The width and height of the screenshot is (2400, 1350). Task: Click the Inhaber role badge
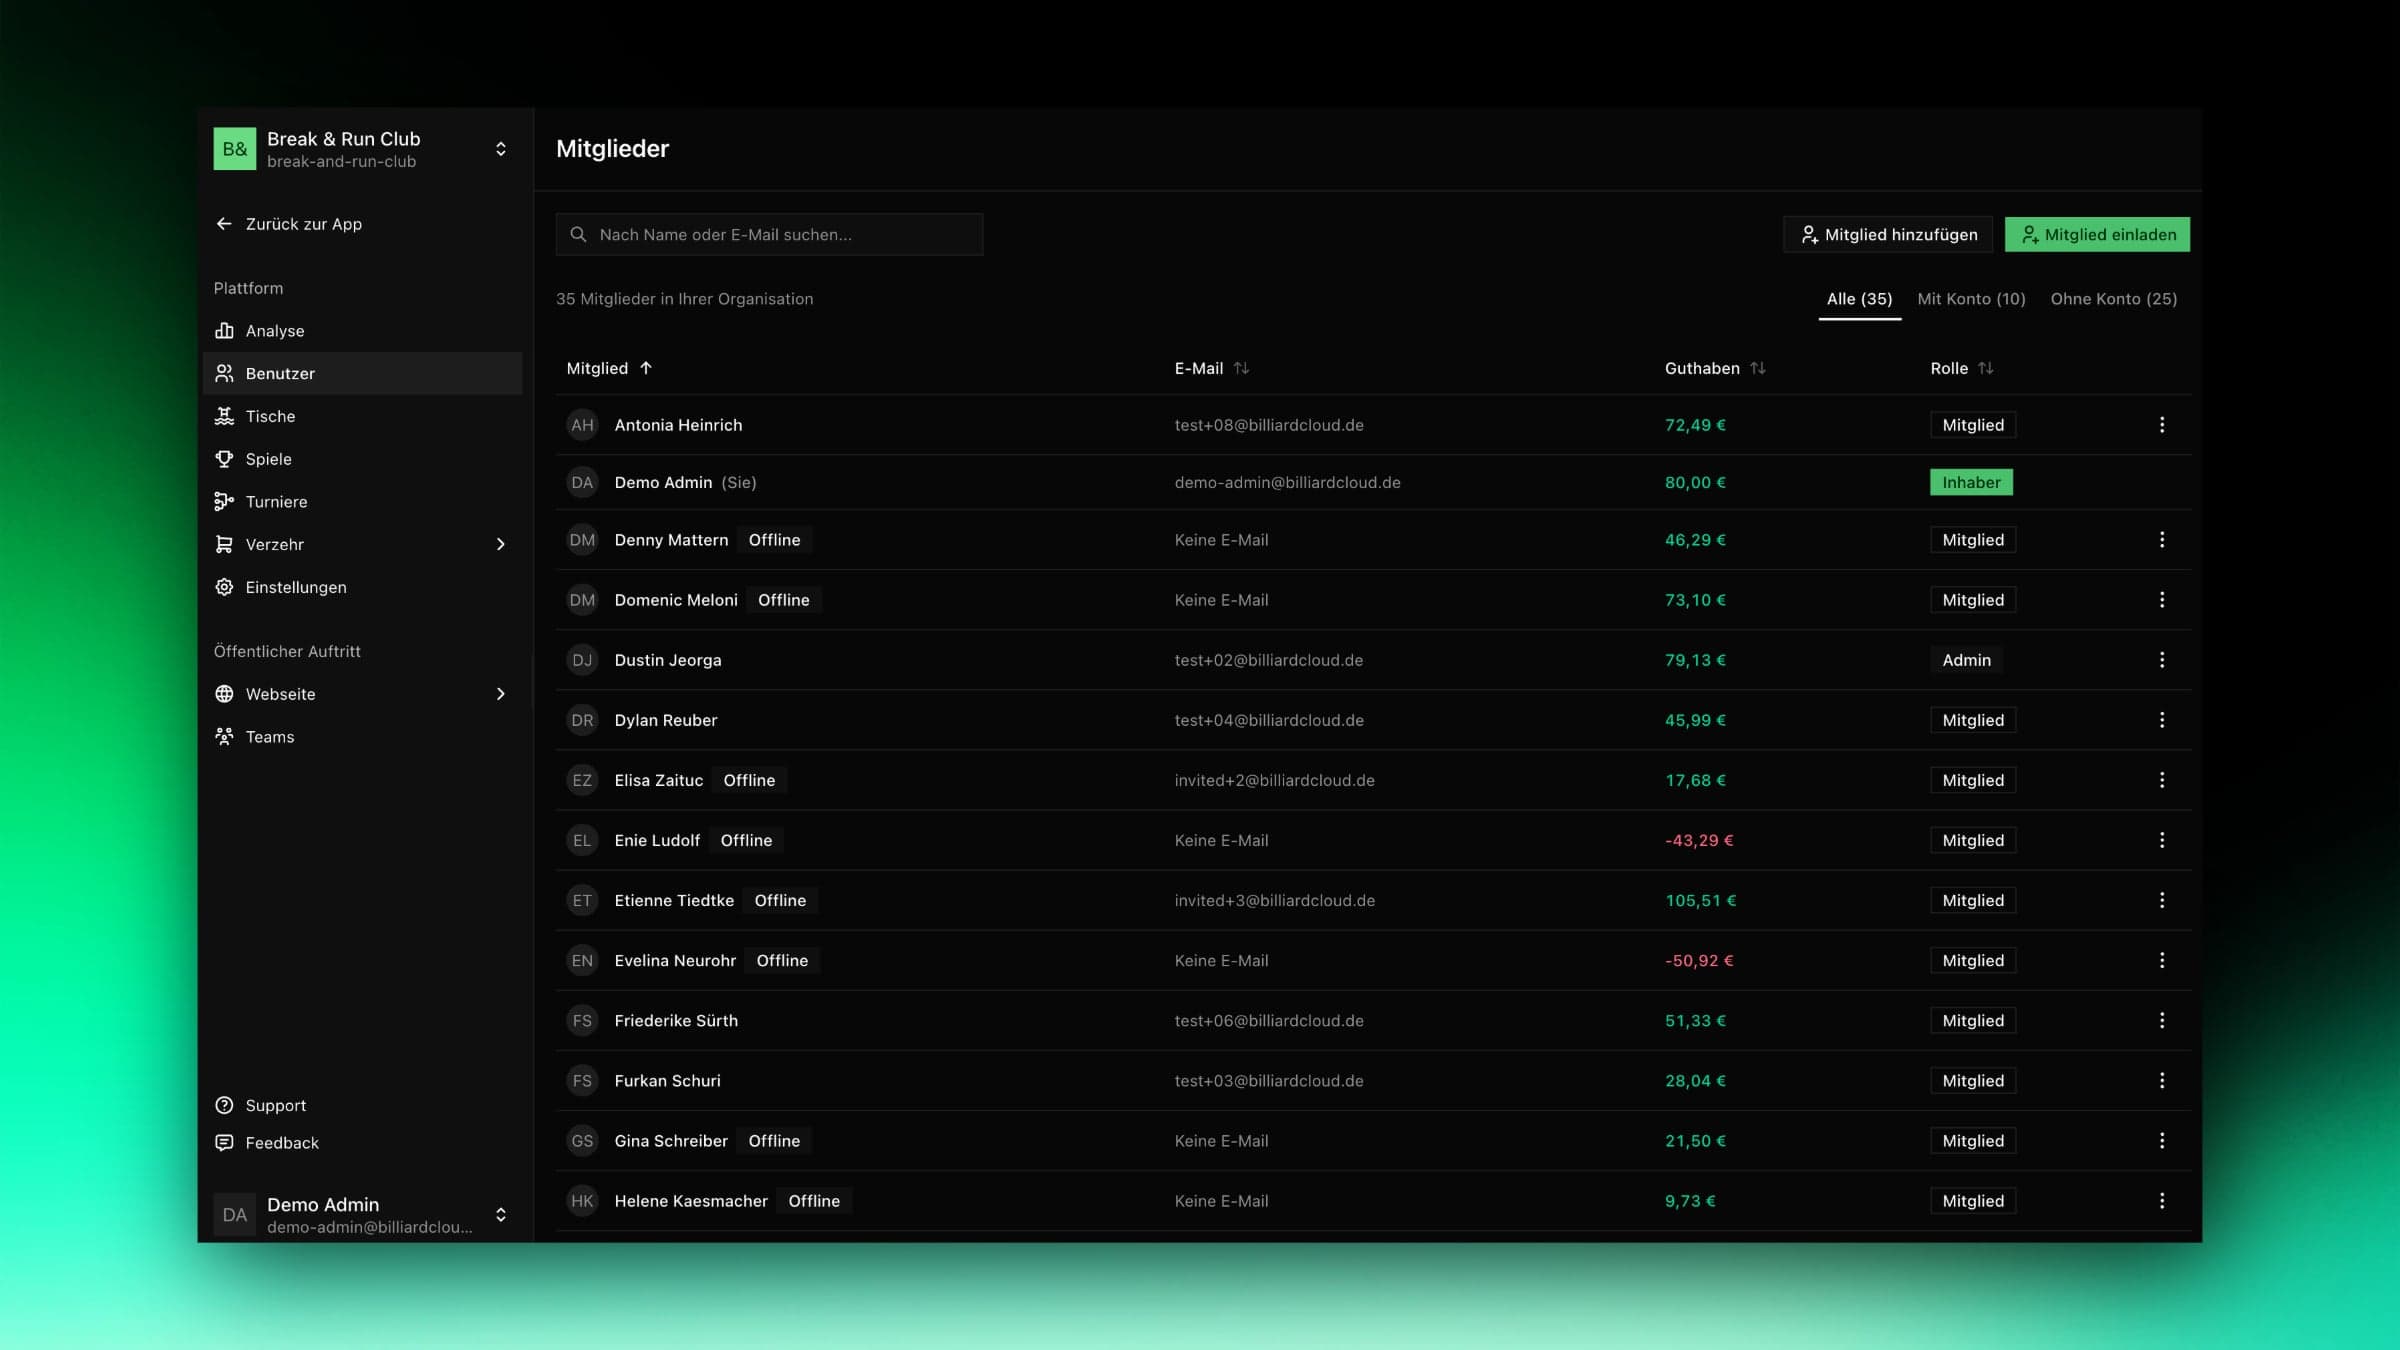point(1971,482)
